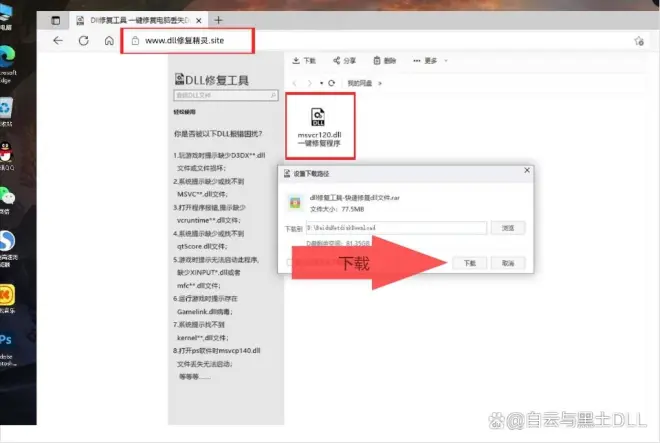Open the QQ penguin desktop icon
This screenshot has height=443, width=660.
pos(6,153)
